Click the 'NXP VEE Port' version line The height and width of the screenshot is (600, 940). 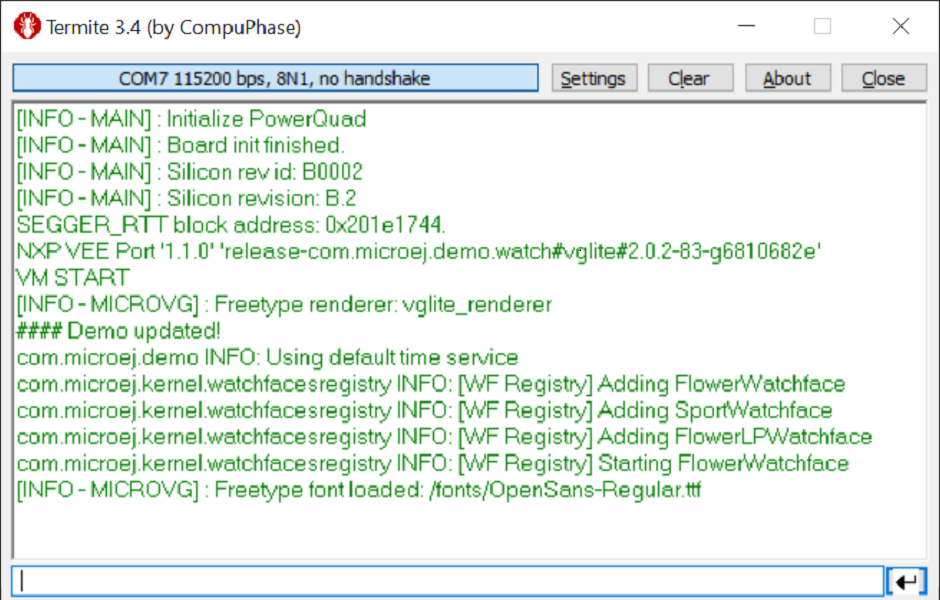pyautogui.click(x=419, y=251)
